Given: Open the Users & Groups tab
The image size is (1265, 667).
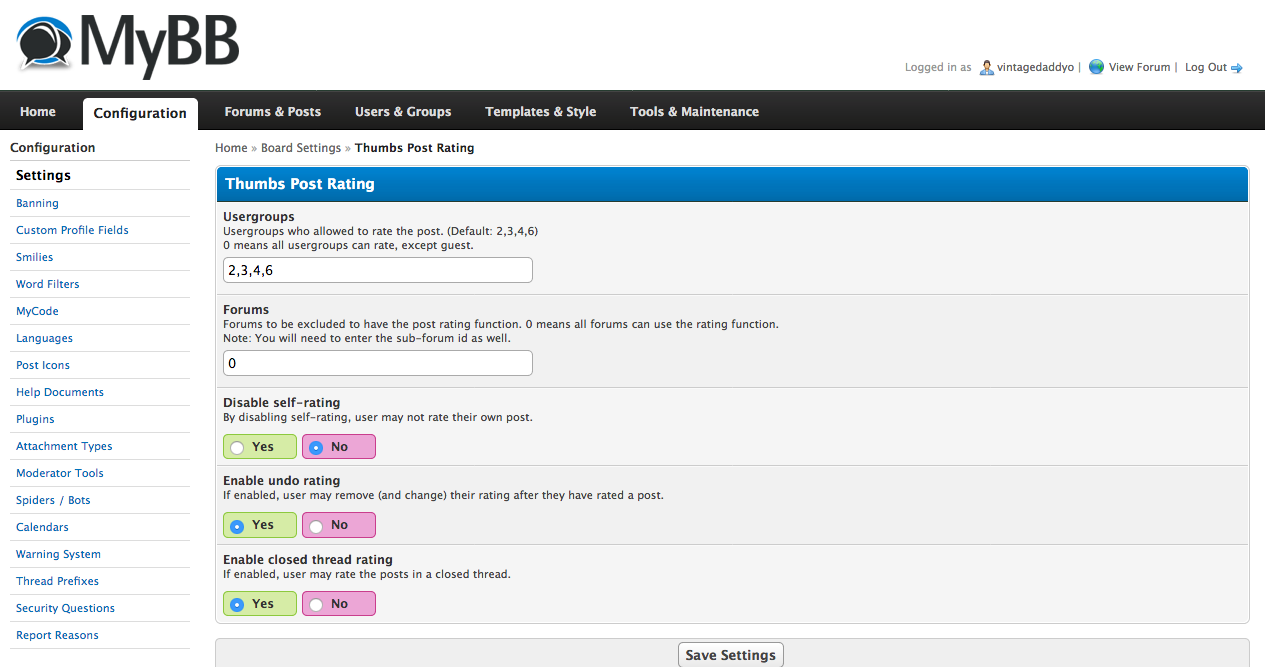Looking at the screenshot, I should pos(403,112).
